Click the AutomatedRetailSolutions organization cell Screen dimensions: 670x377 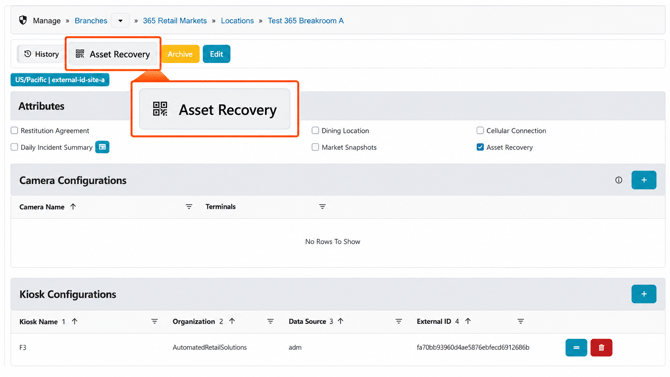point(210,348)
